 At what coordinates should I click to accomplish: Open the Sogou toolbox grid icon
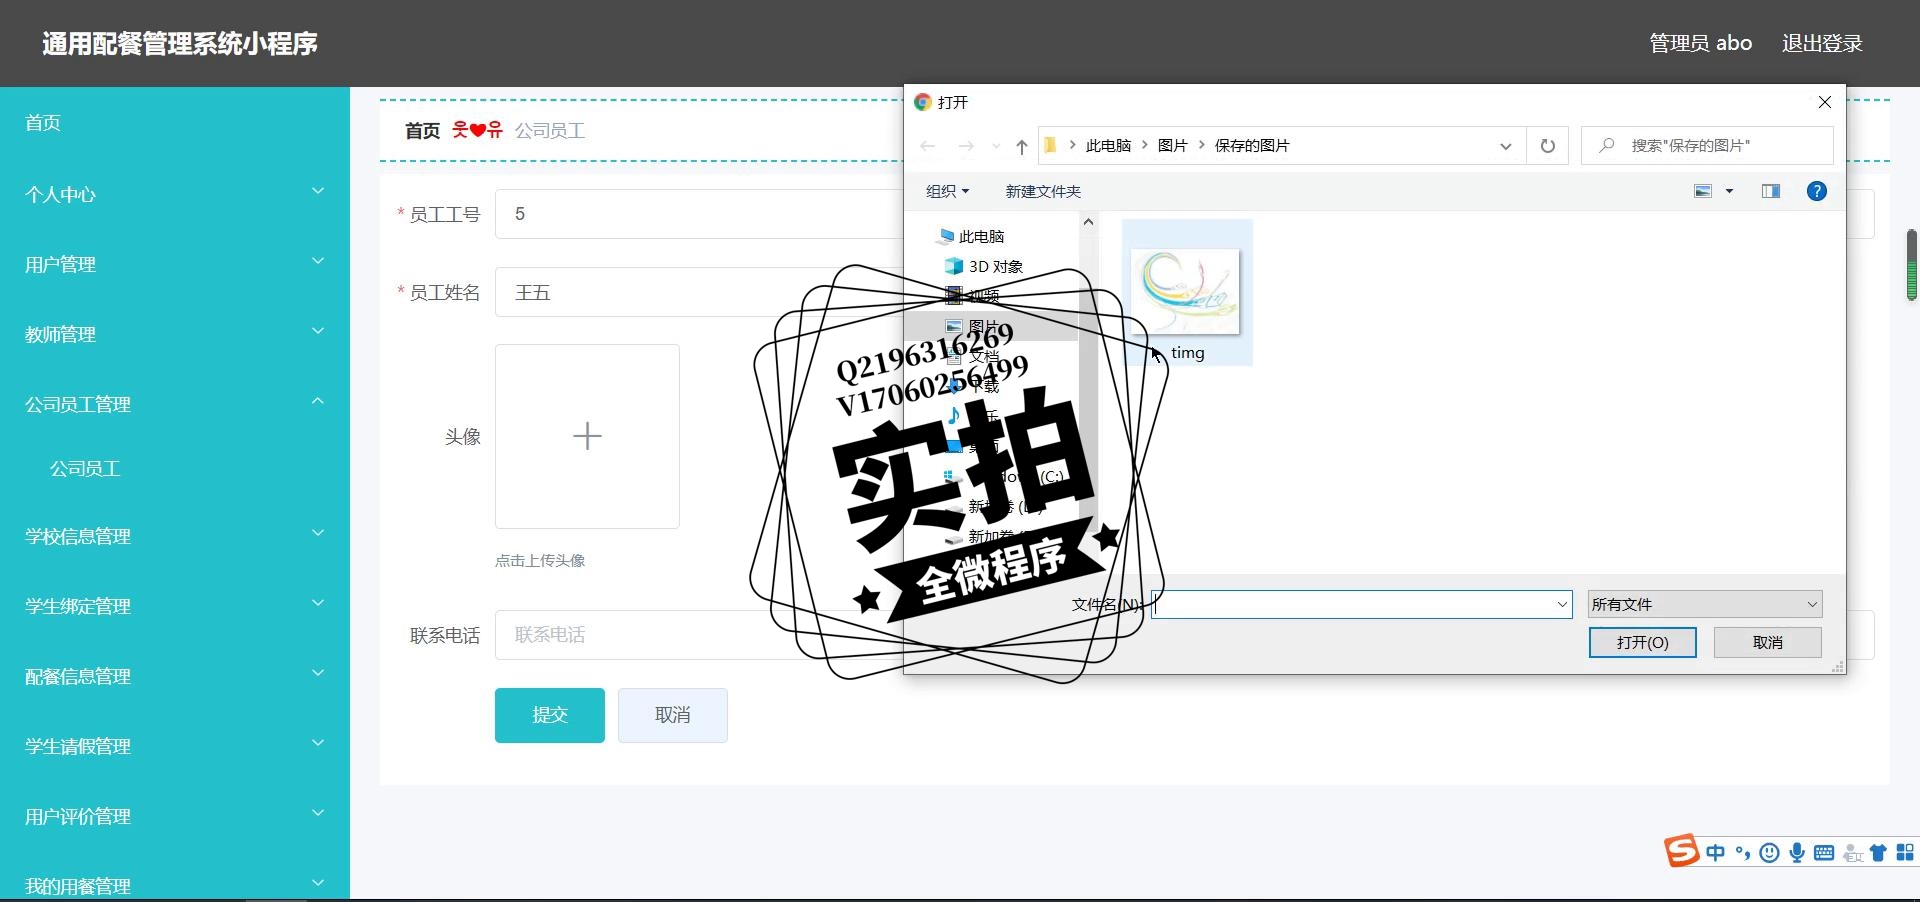(1905, 853)
